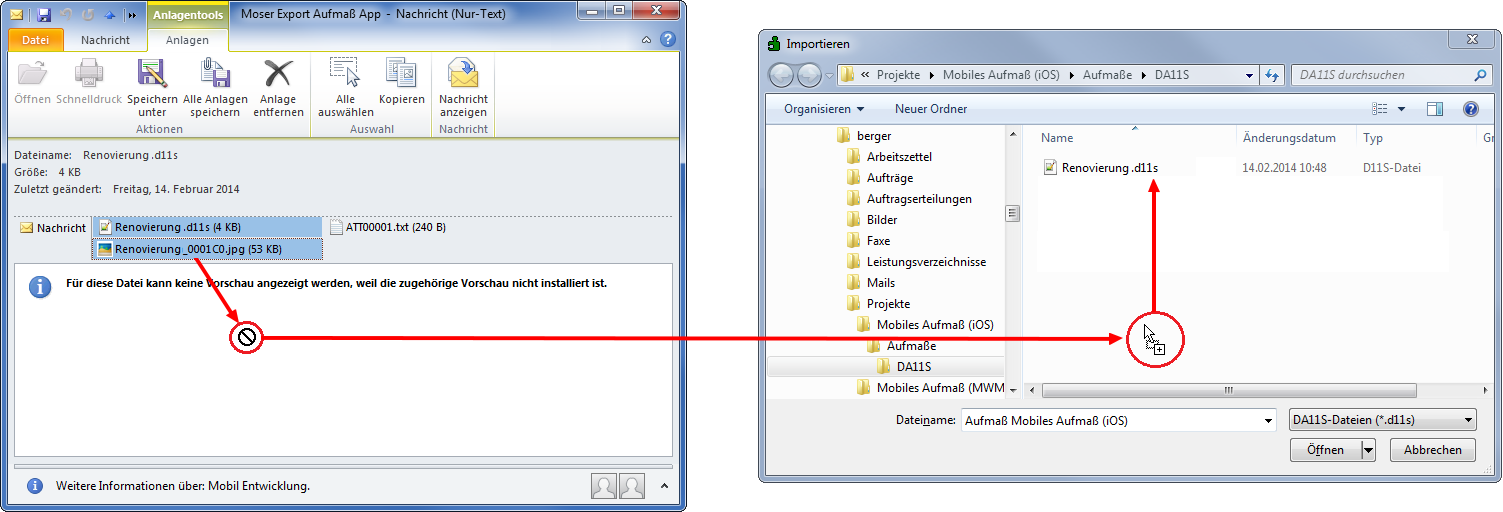Select Auftragserteilungen folder
This screenshot has width=1503, height=512.
point(909,199)
